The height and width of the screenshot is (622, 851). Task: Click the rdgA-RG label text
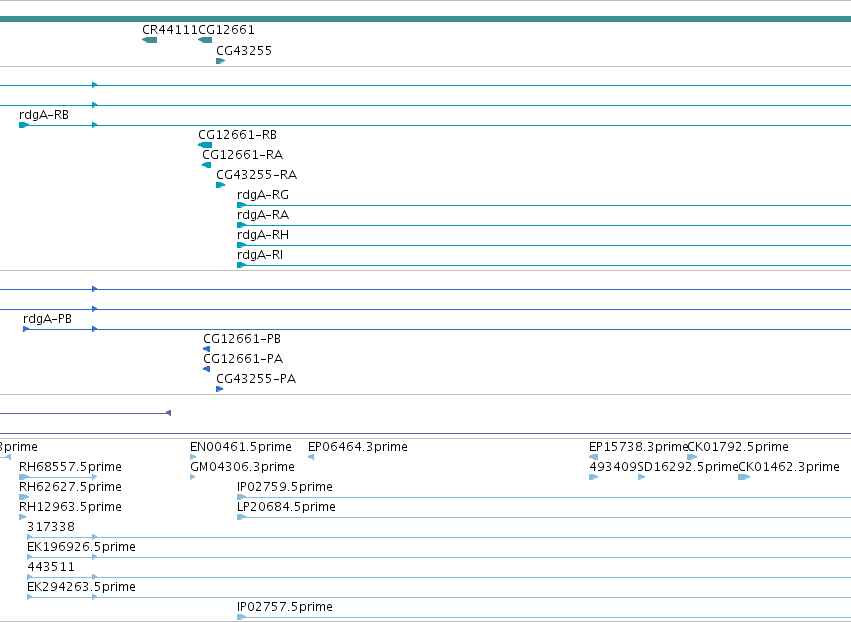pos(263,195)
